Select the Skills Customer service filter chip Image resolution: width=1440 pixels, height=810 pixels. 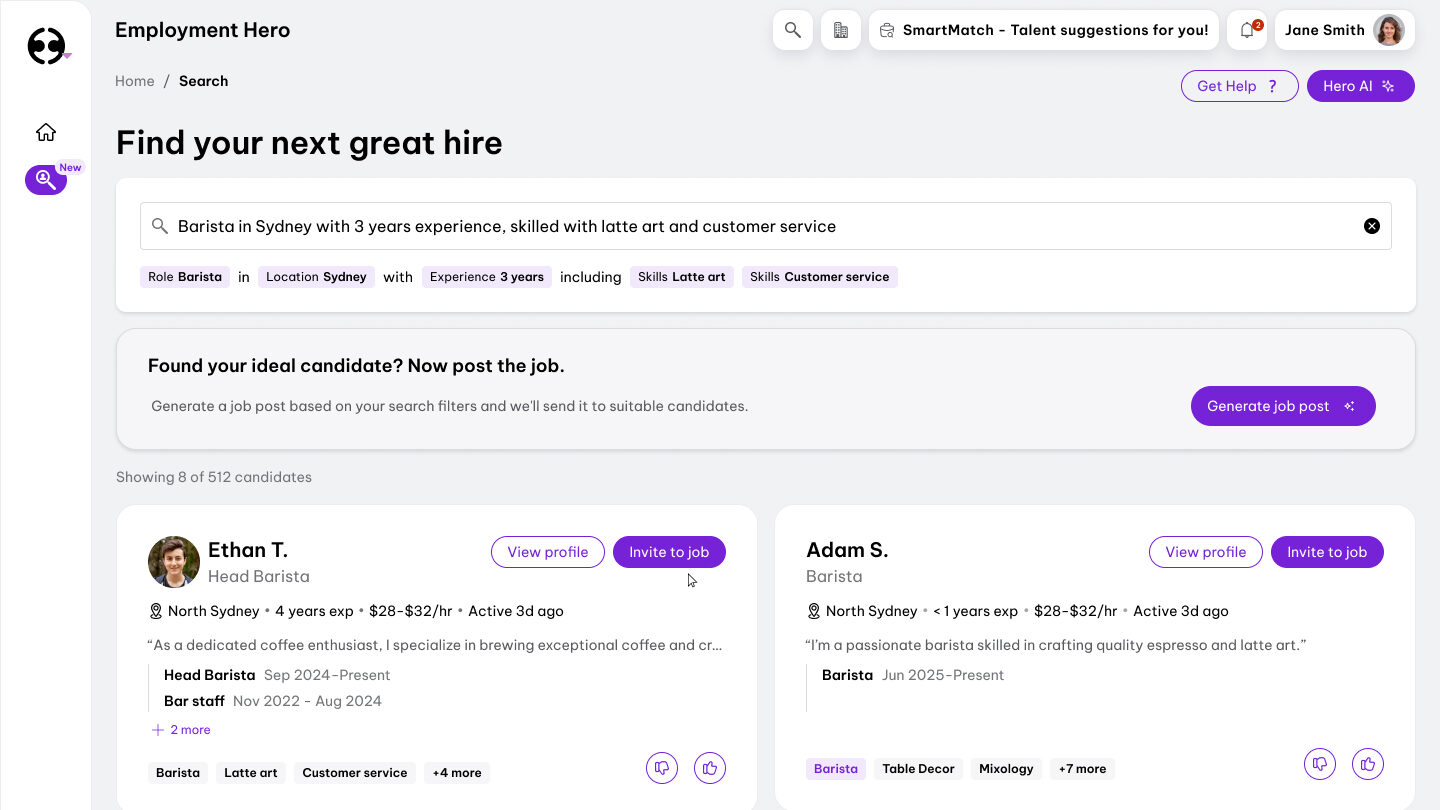coord(820,277)
